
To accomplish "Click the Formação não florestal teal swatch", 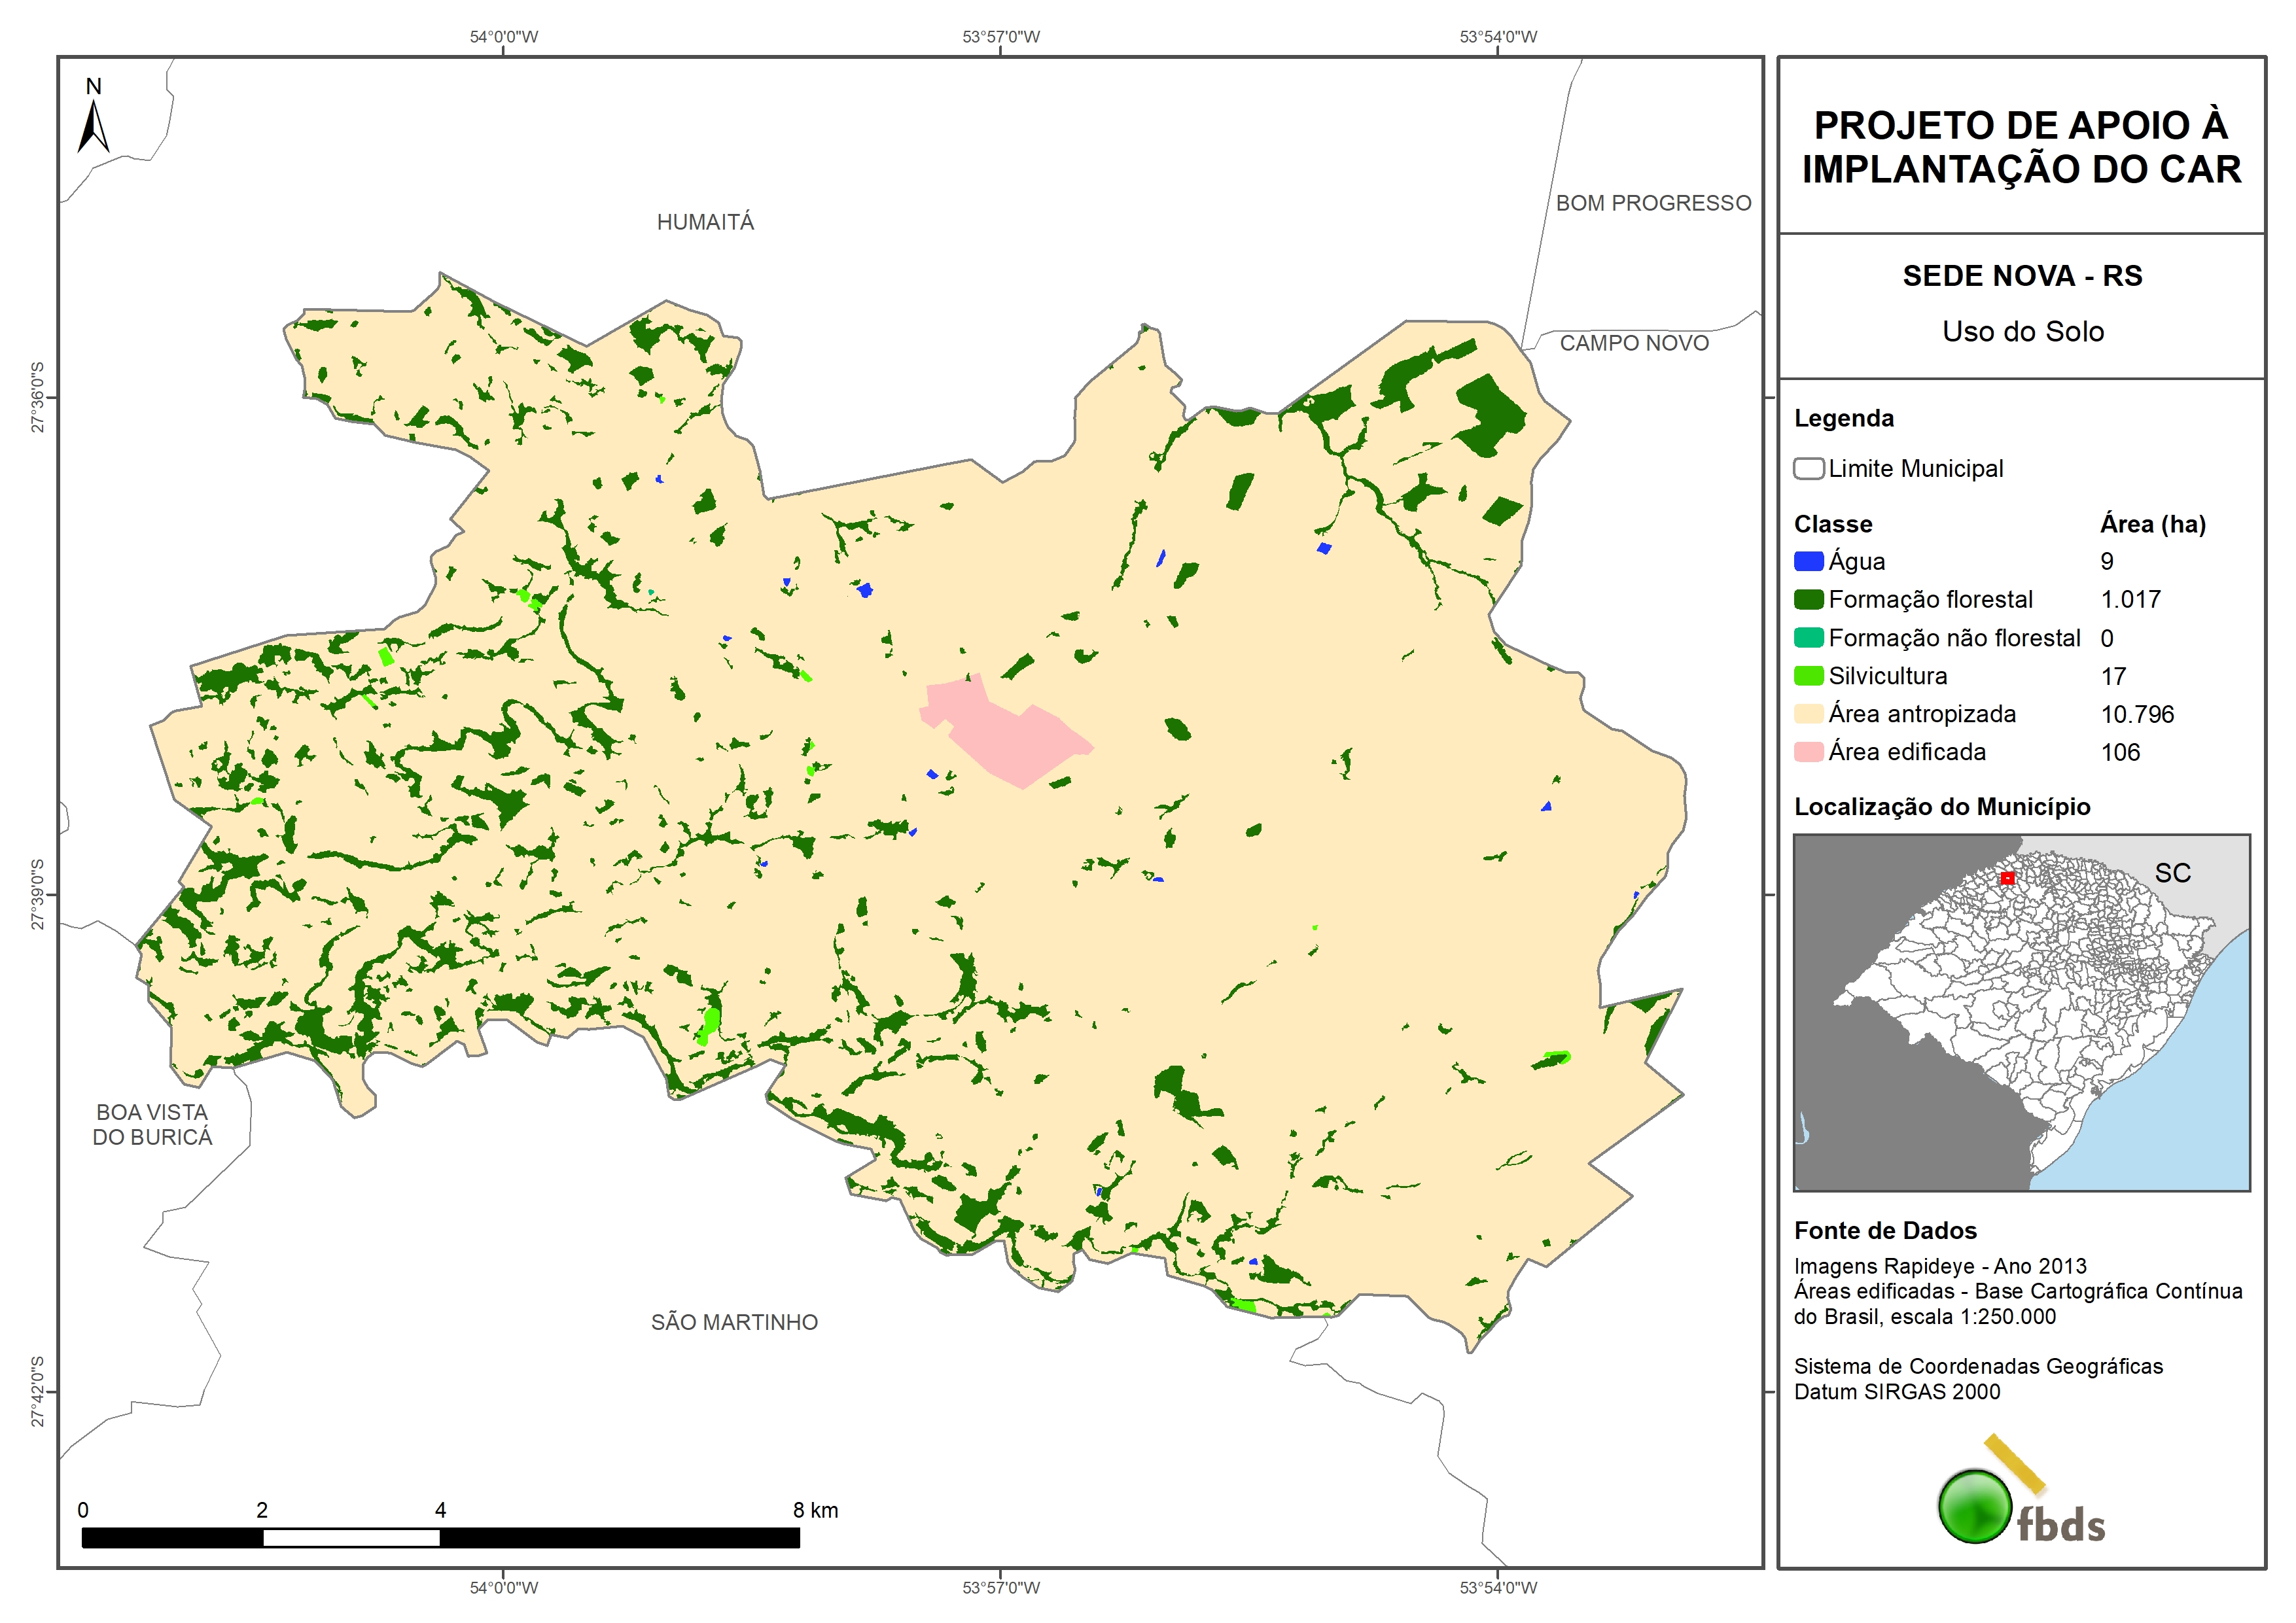I will pos(1808,638).
